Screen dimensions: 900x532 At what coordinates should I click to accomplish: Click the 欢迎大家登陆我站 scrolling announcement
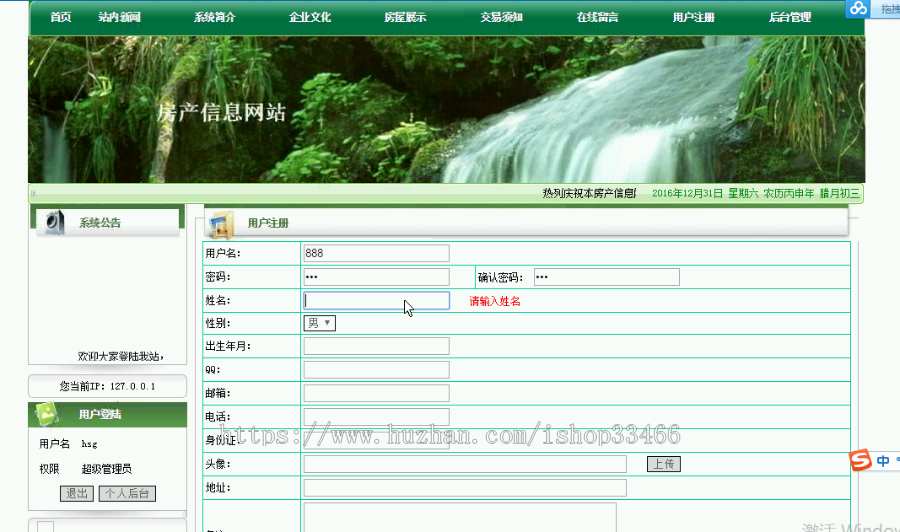click(x=121, y=356)
